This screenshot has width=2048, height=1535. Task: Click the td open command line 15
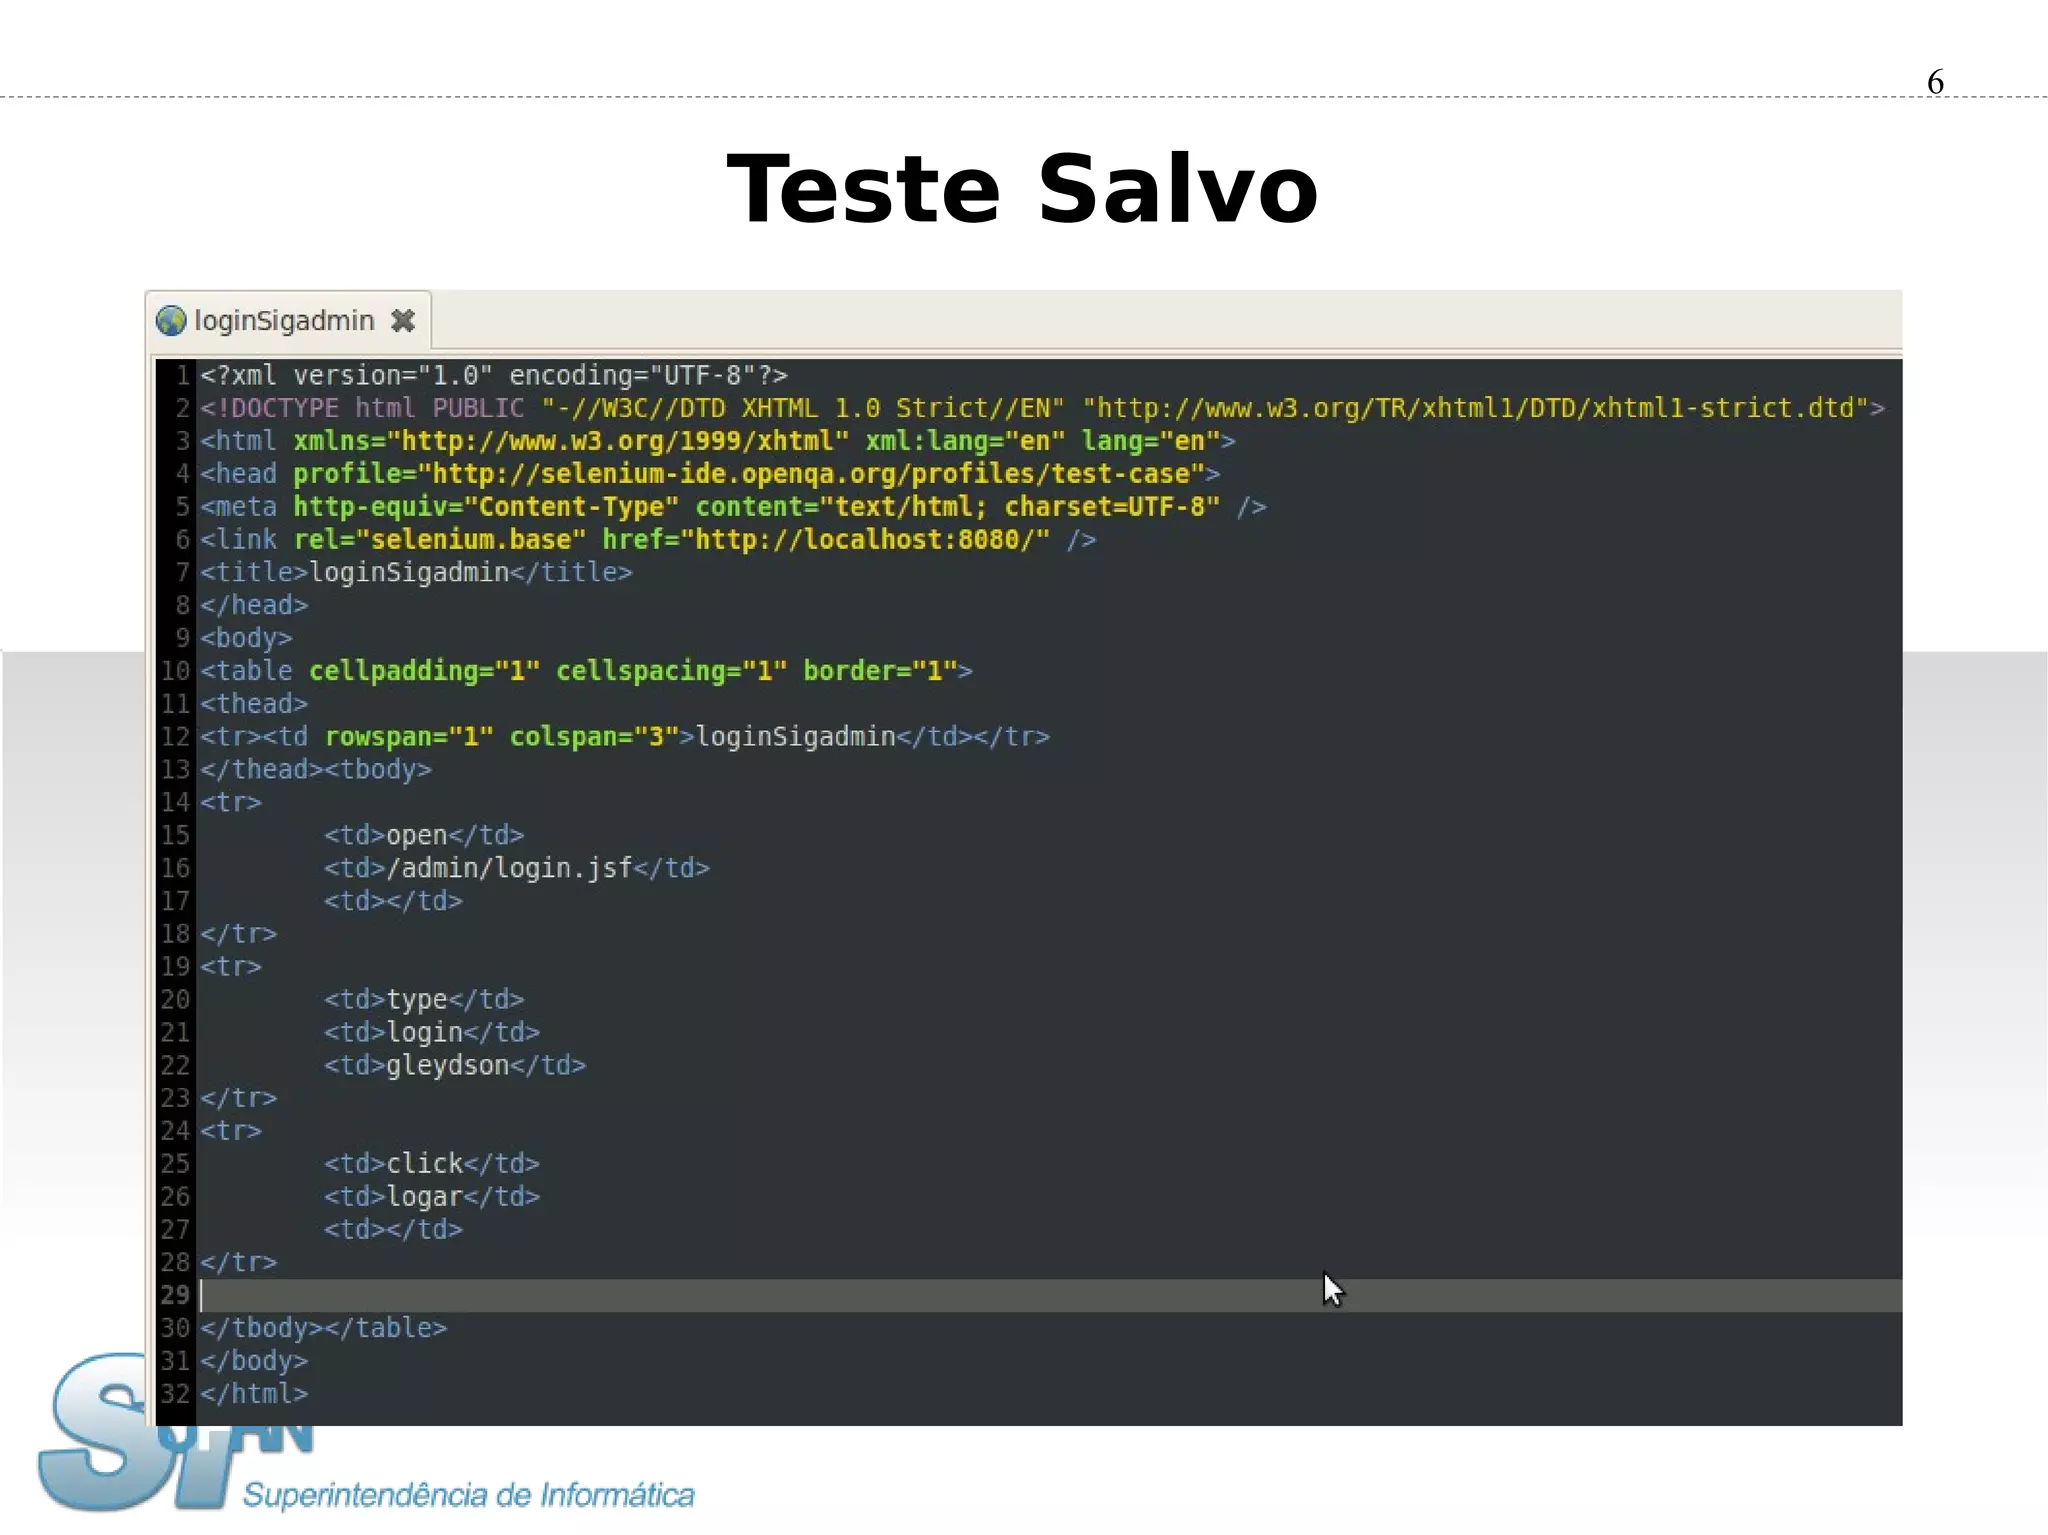pyautogui.click(x=424, y=836)
